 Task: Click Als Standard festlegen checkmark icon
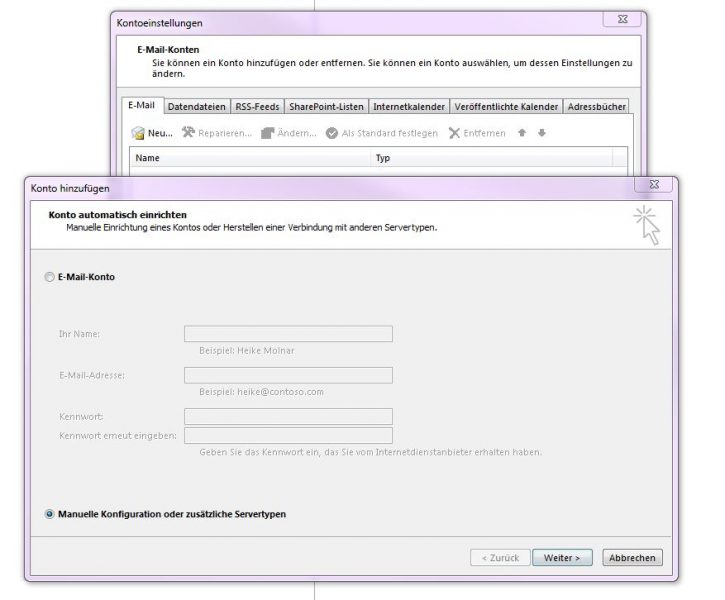[x=332, y=133]
